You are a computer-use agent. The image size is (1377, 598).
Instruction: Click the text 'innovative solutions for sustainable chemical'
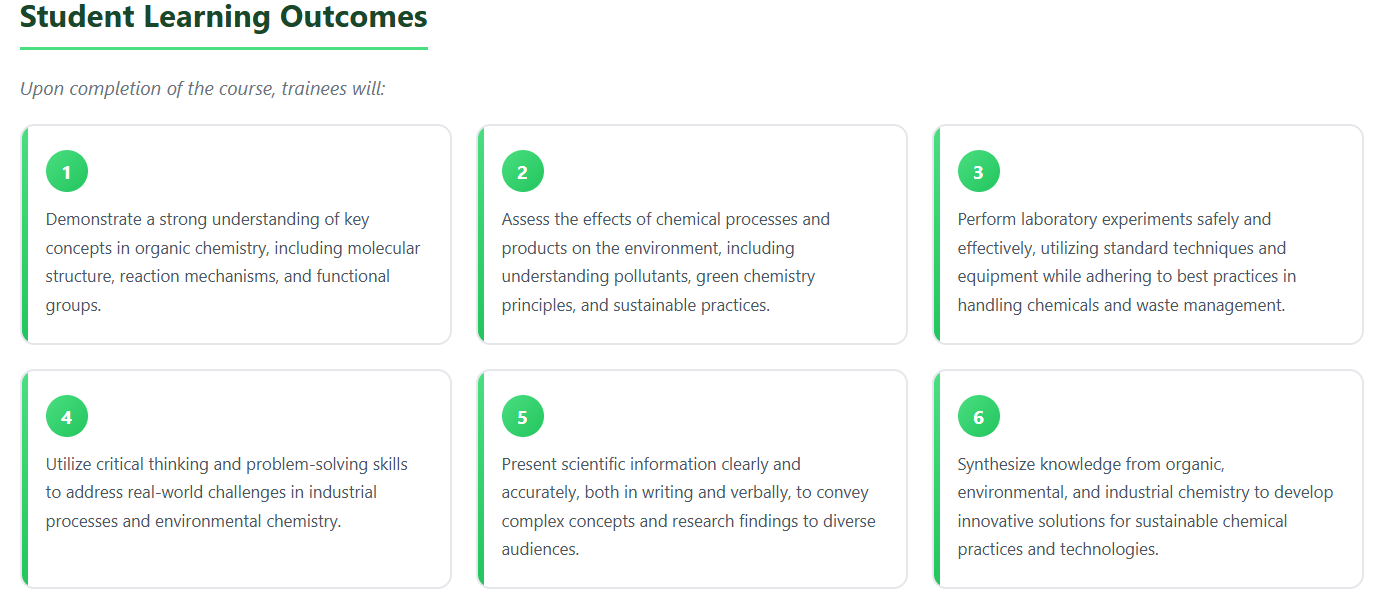point(1122,521)
